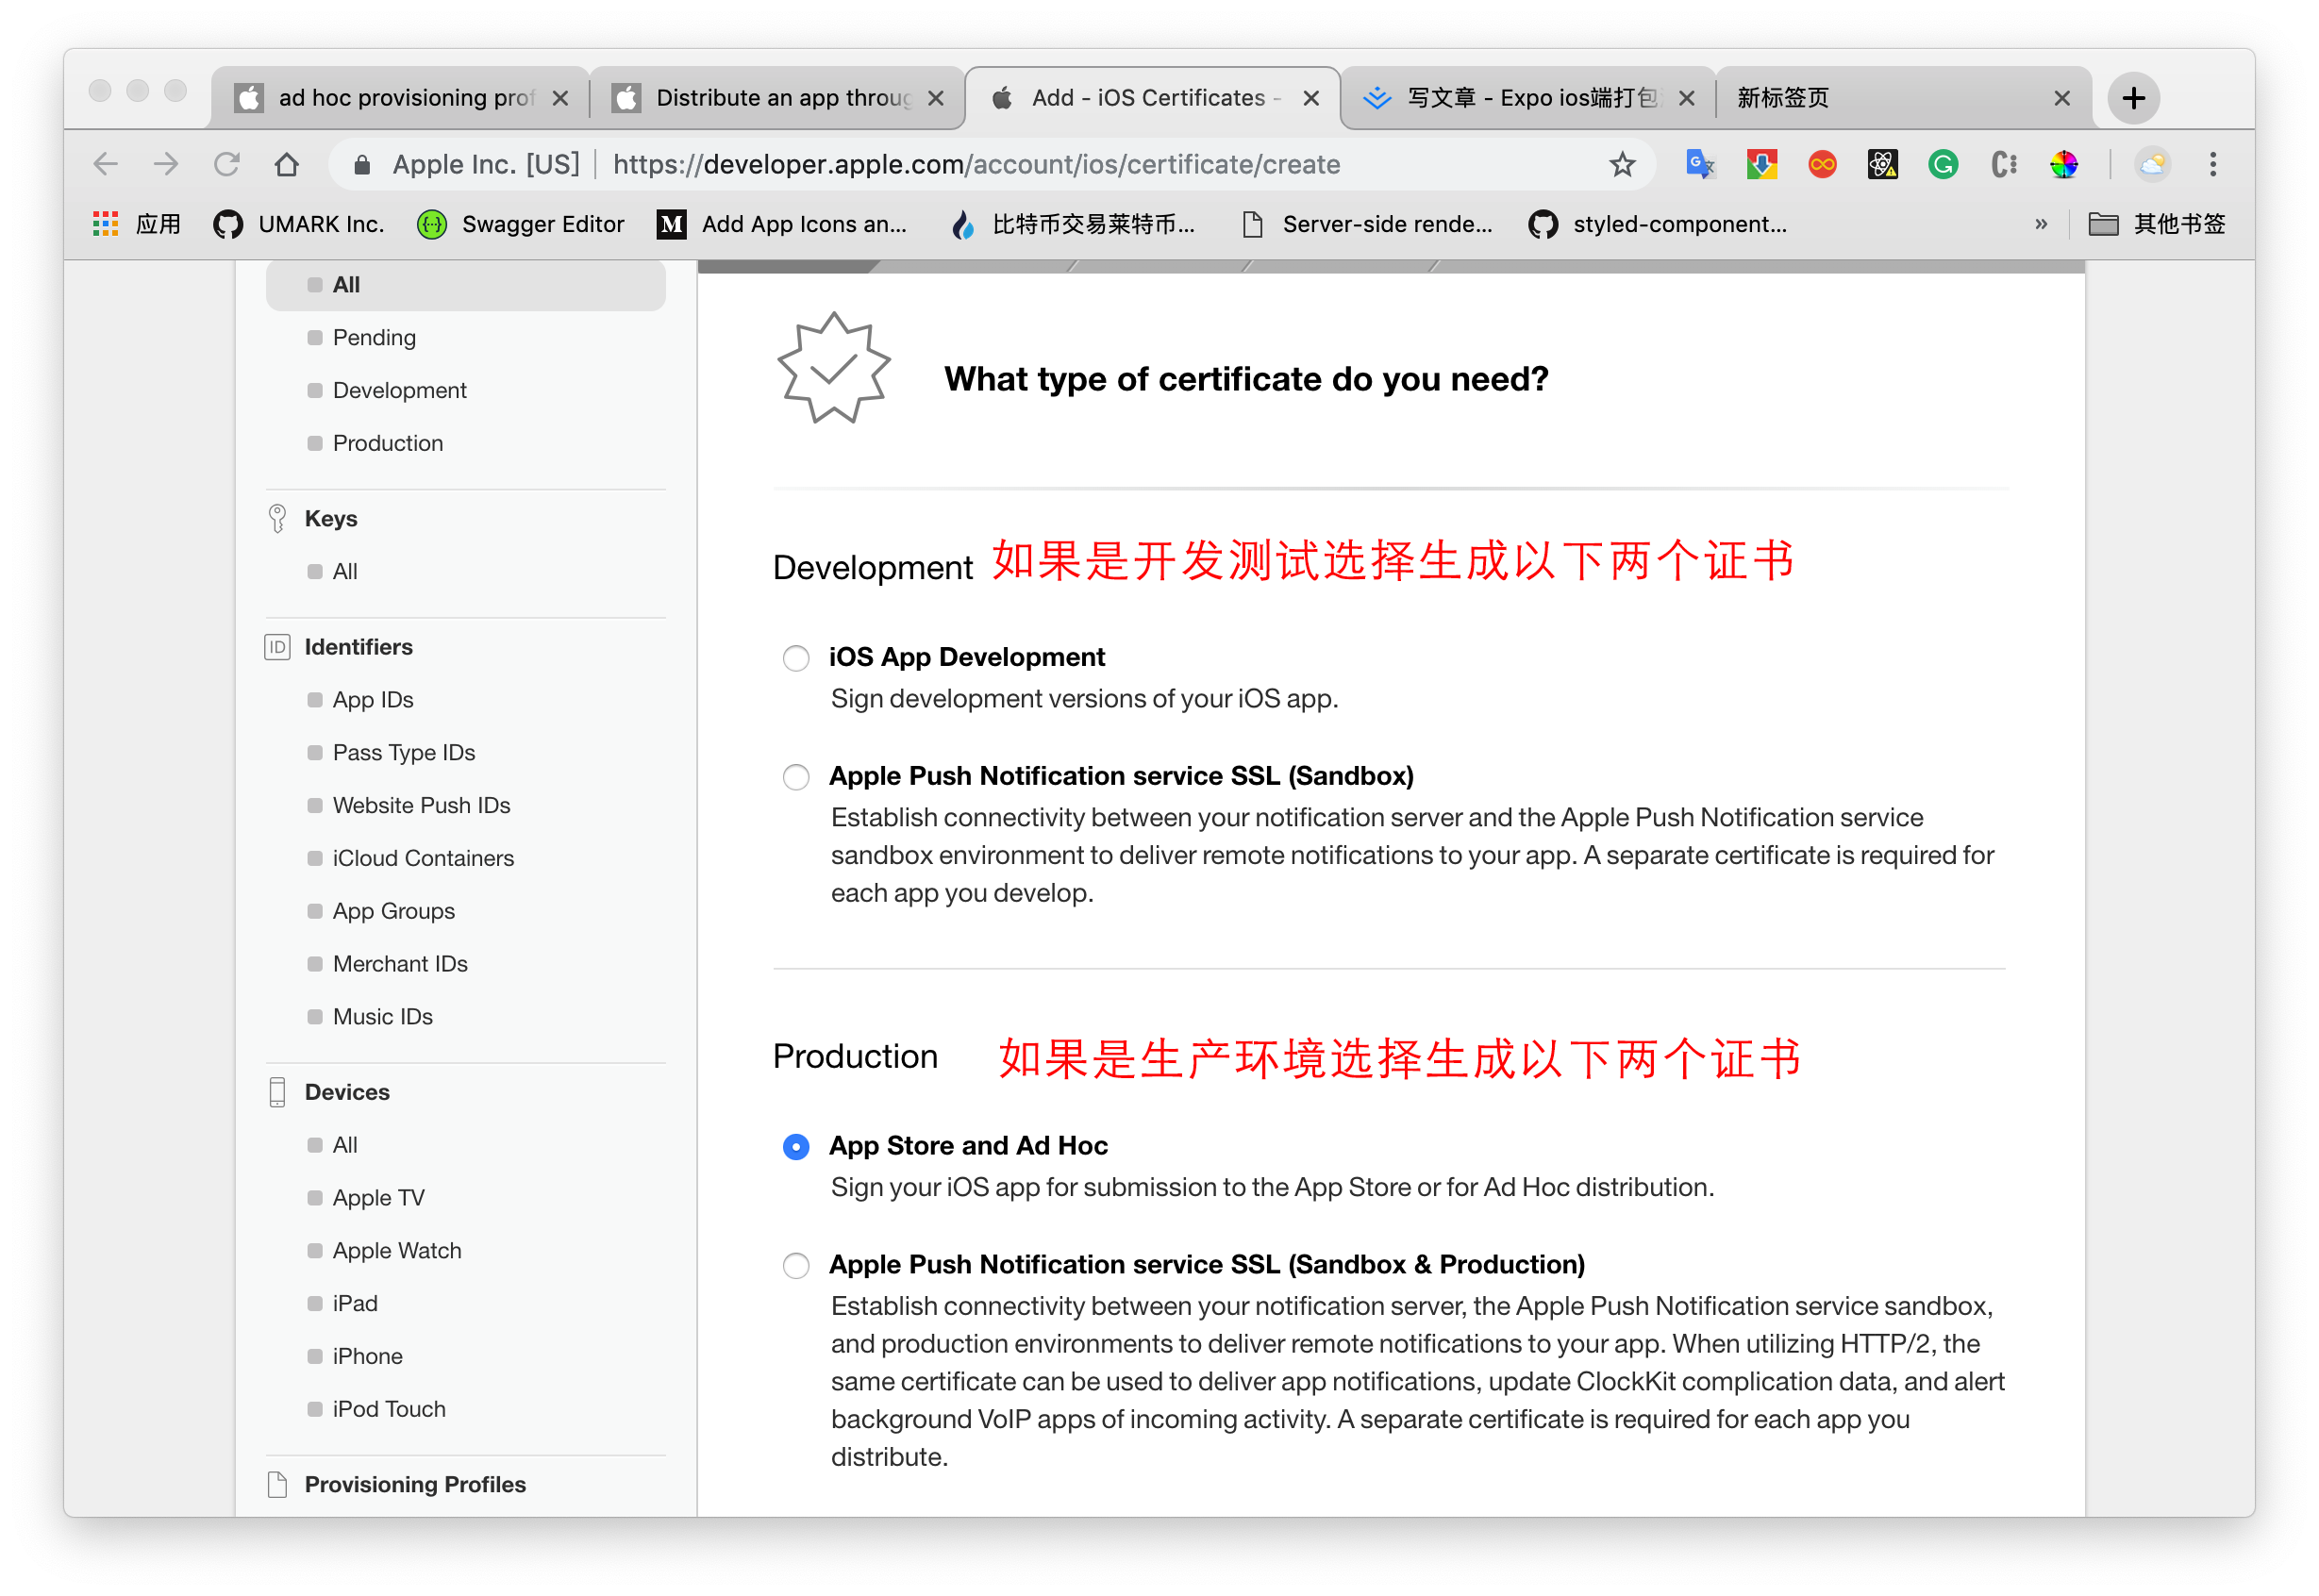This screenshot has width=2319, height=1596.
Task: Click the Google Translate extension icon
Action: point(1700,164)
